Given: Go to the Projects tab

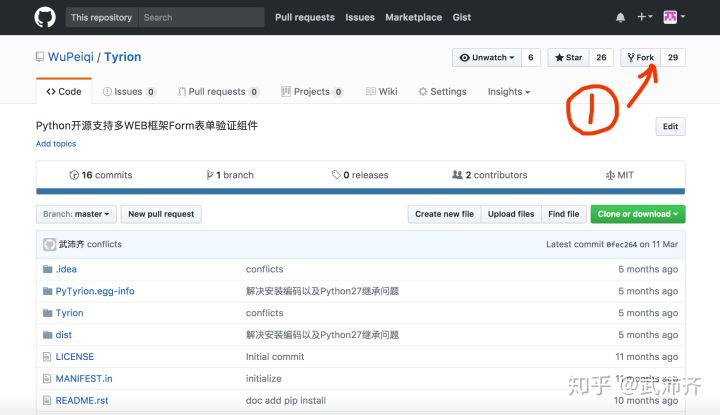Looking at the screenshot, I should 312,92.
